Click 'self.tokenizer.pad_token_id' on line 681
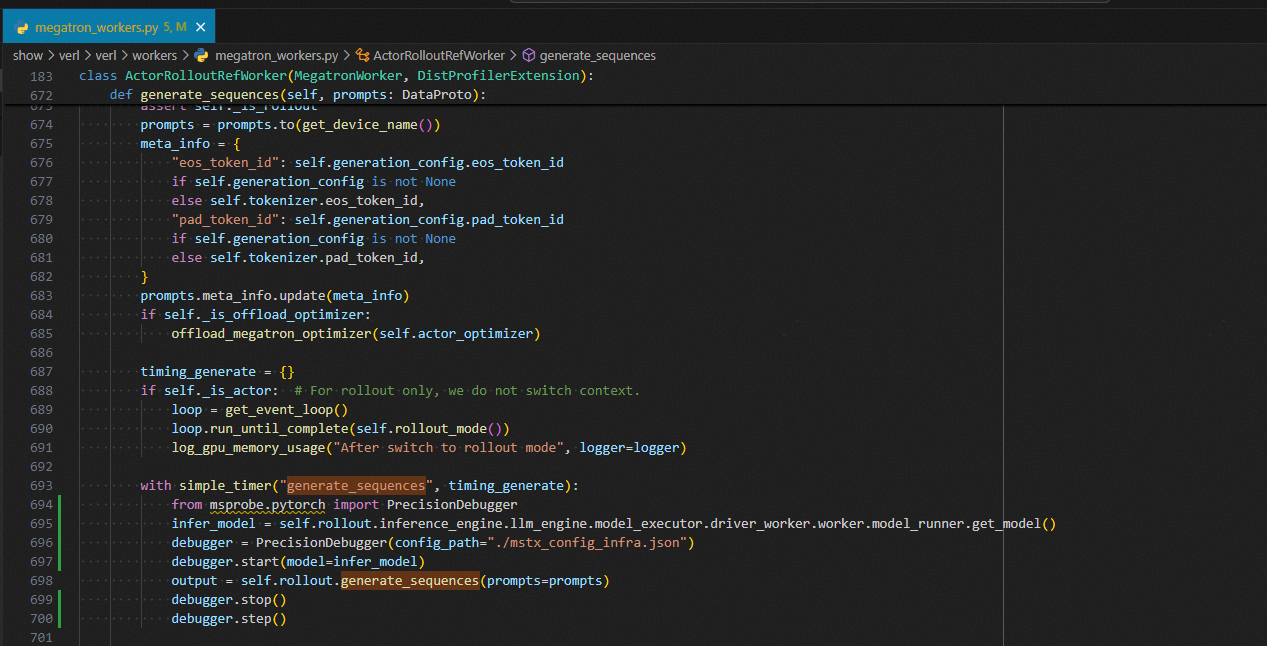This screenshot has height=646, width=1267. [314, 258]
